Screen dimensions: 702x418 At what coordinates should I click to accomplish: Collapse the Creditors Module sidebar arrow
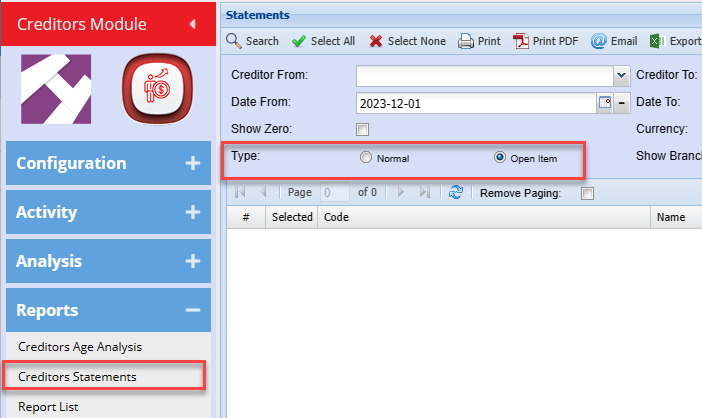pos(193,24)
